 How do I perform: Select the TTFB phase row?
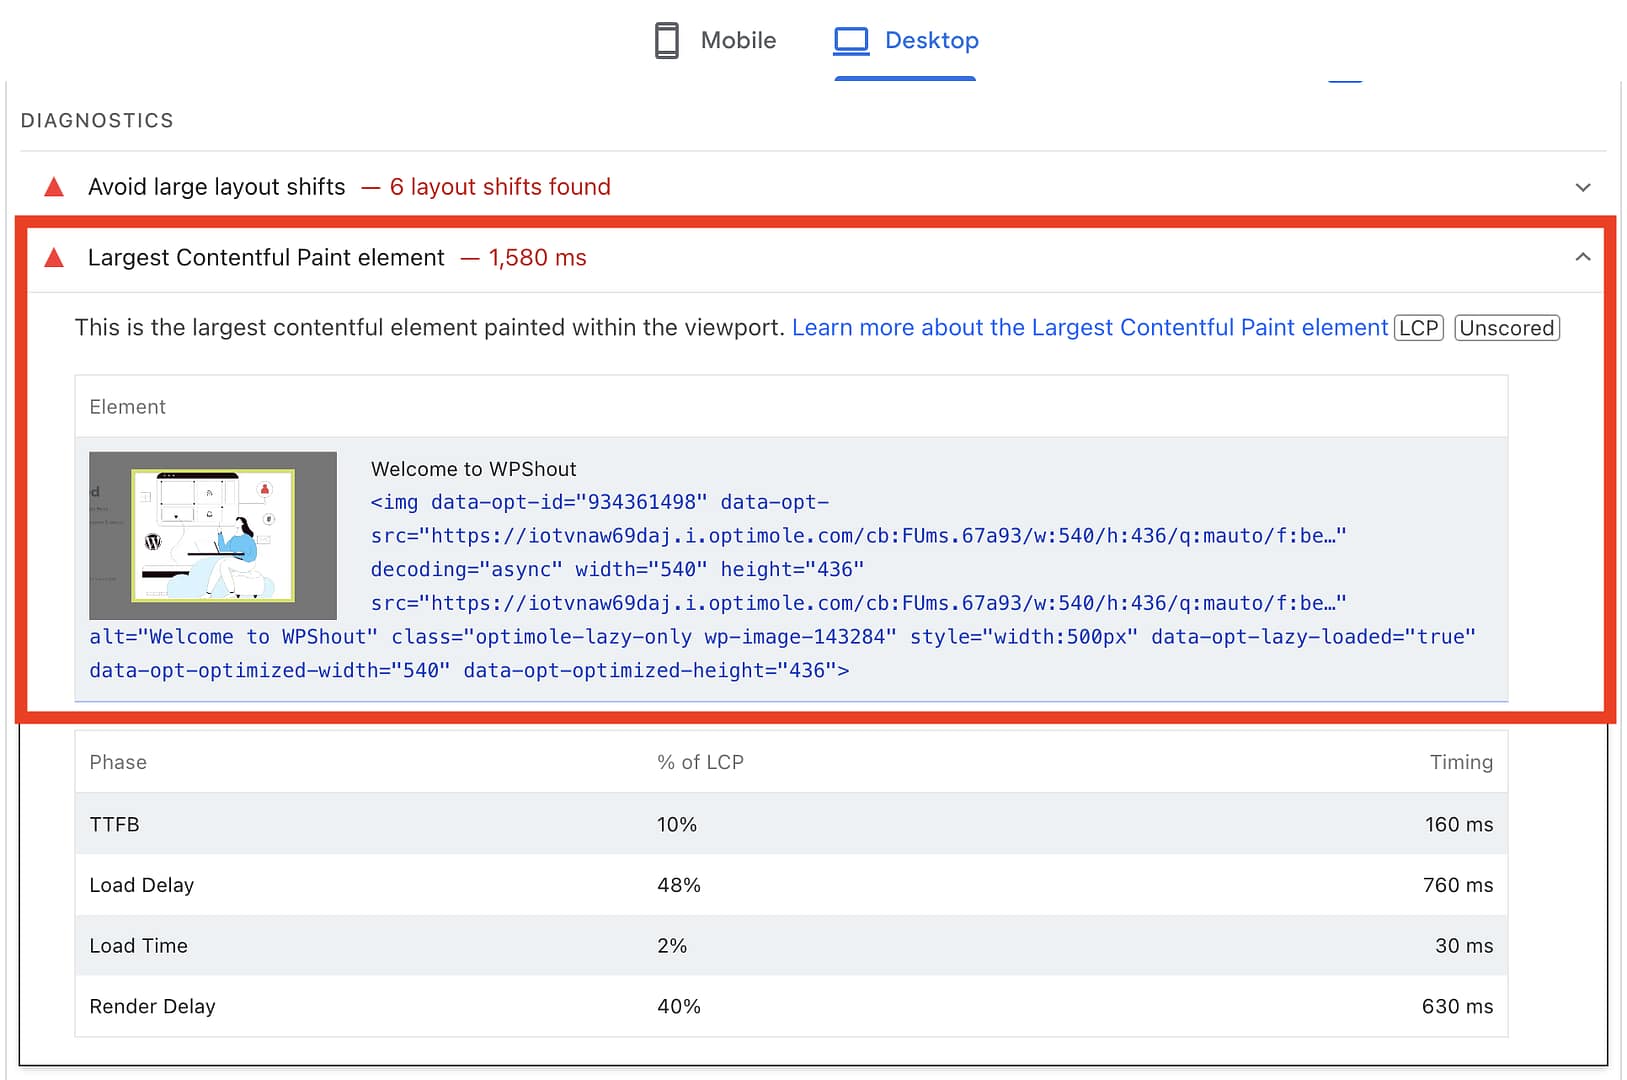click(790, 824)
